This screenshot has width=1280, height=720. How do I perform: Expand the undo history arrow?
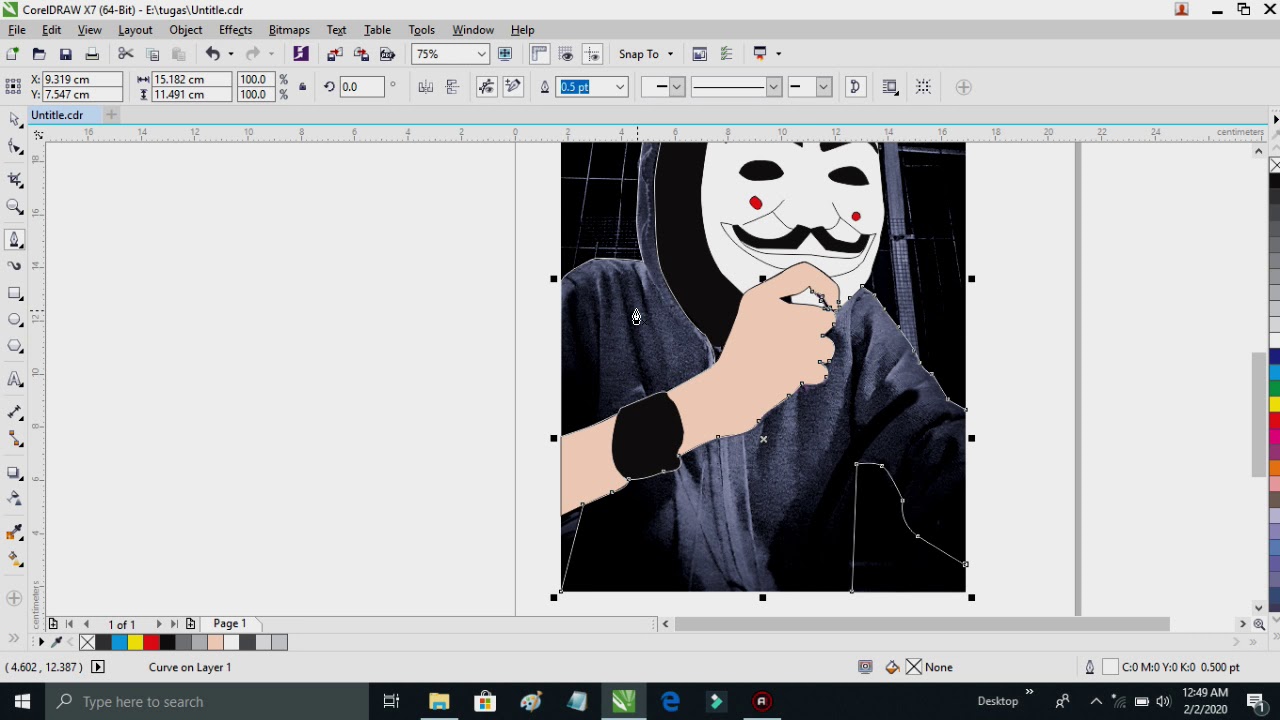tap(230, 54)
